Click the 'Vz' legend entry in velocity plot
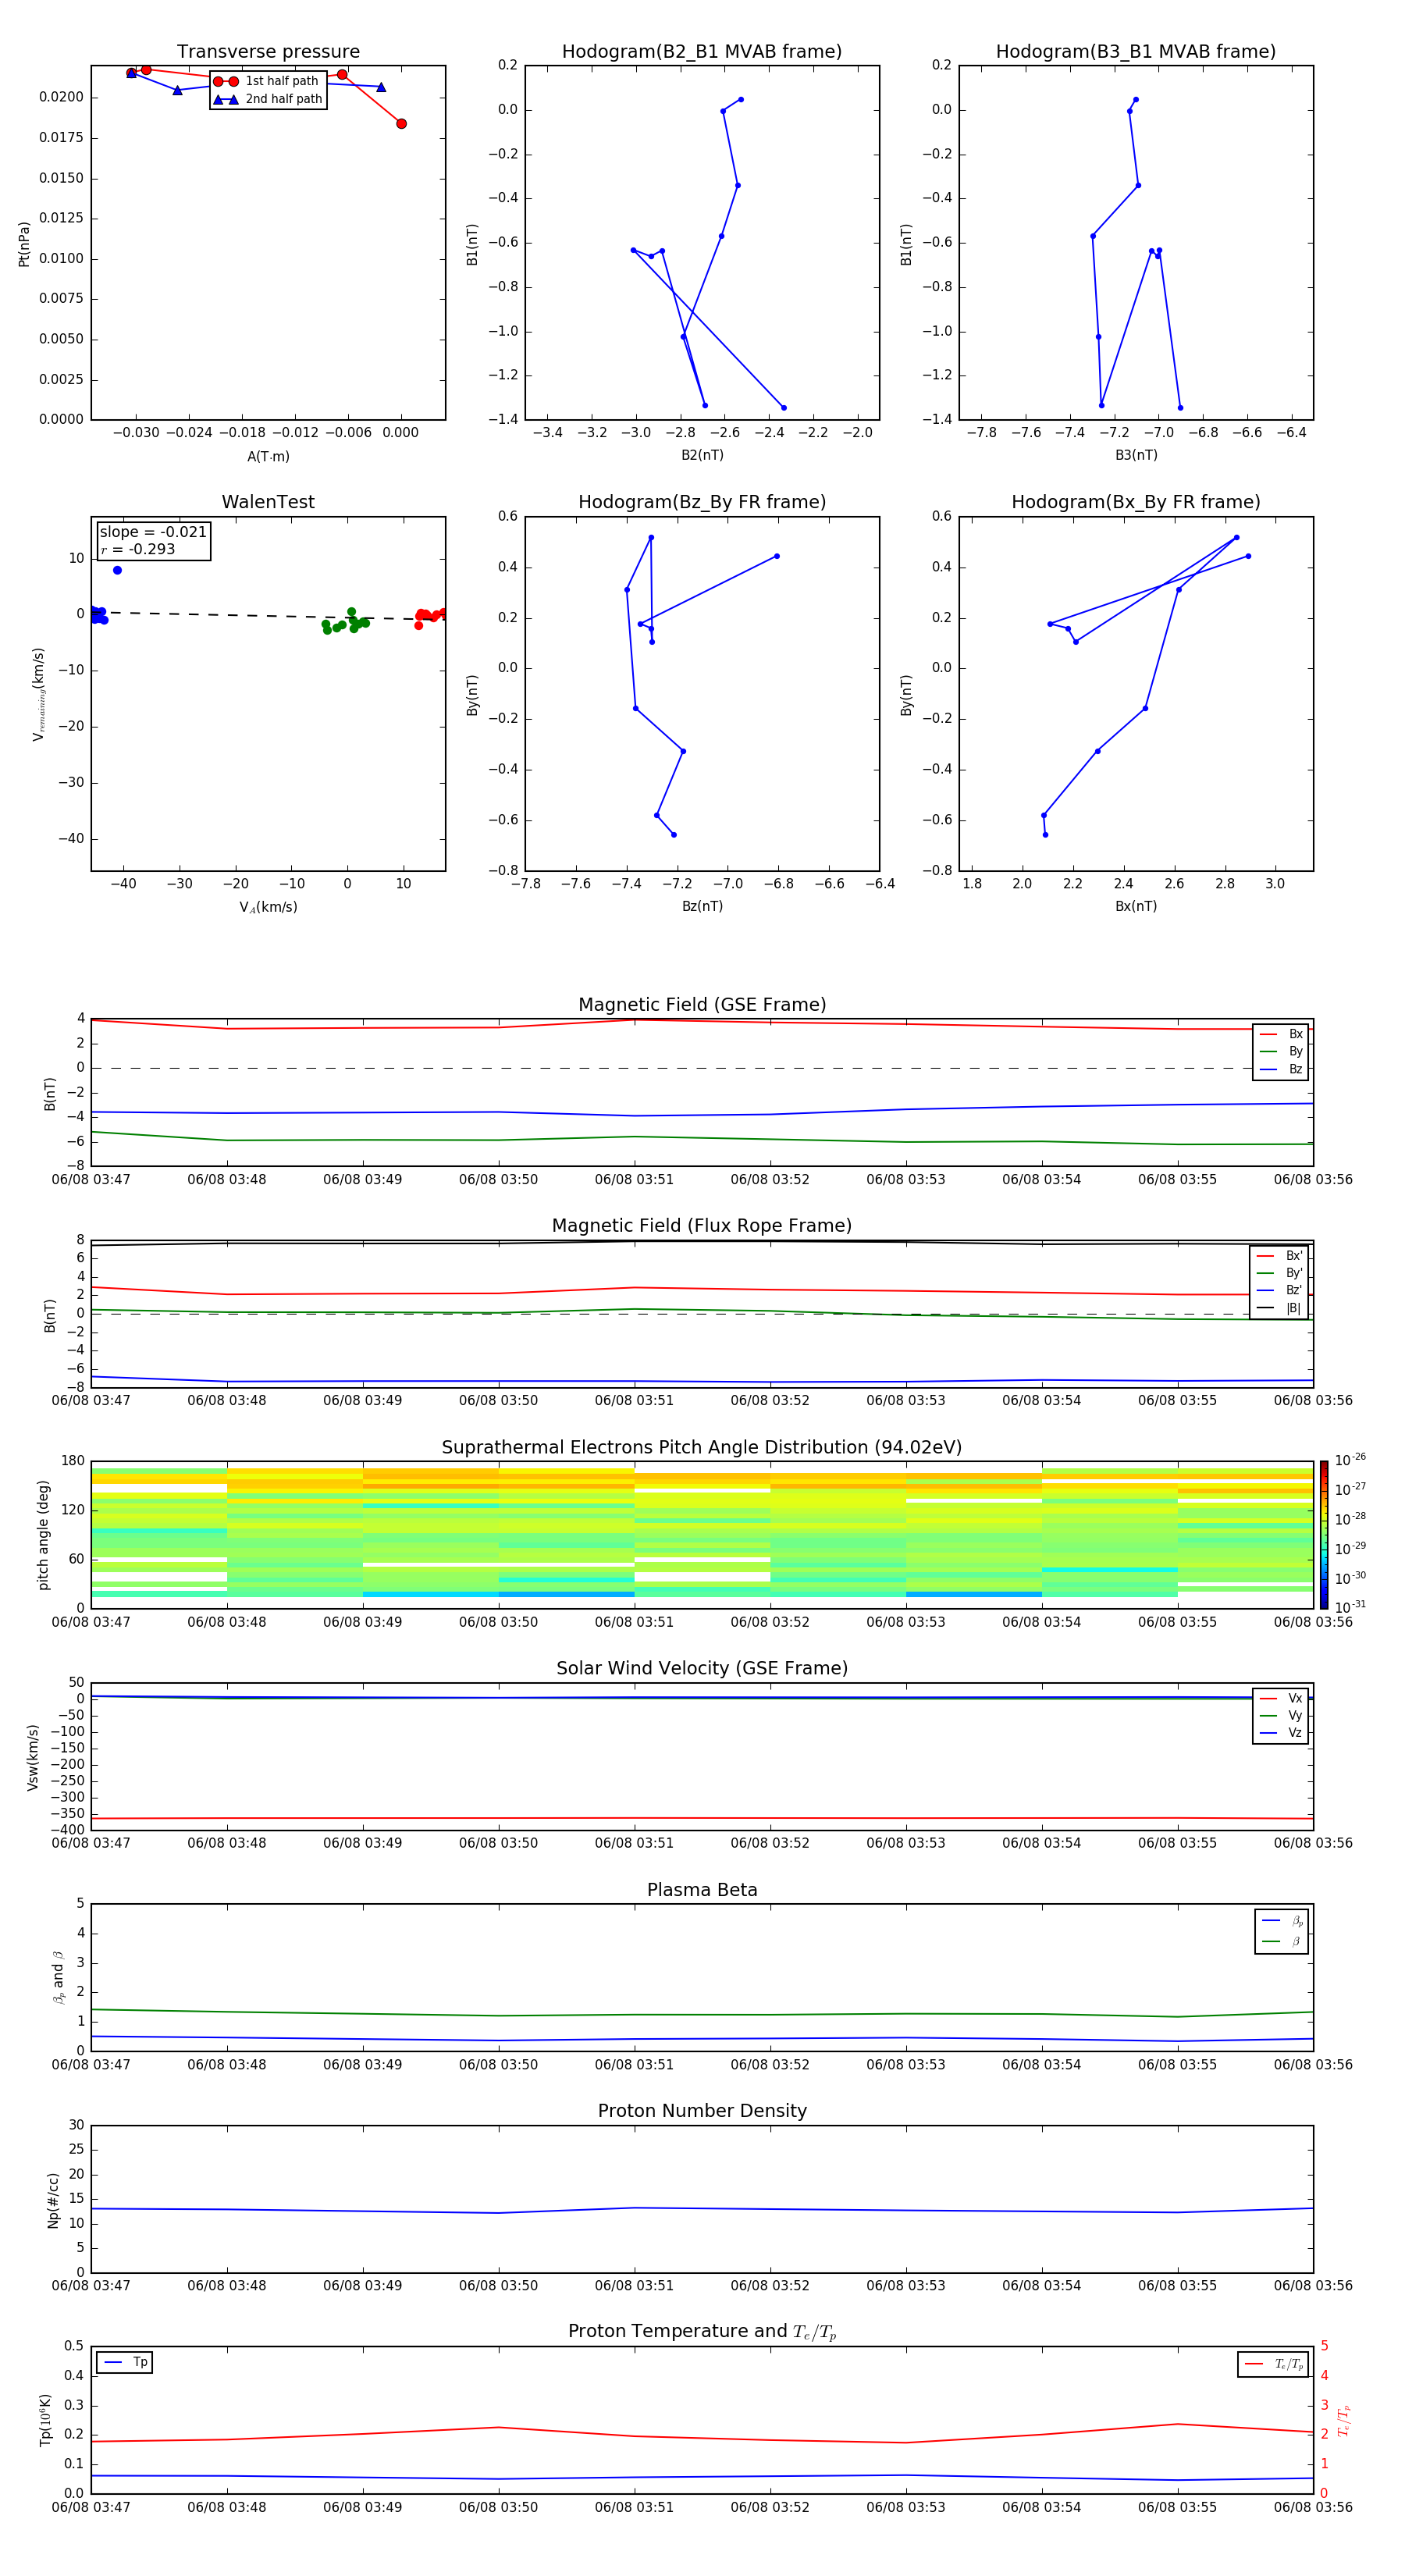The width and height of the screenshot is (1405, 2576). [x=1281, y=1733]
